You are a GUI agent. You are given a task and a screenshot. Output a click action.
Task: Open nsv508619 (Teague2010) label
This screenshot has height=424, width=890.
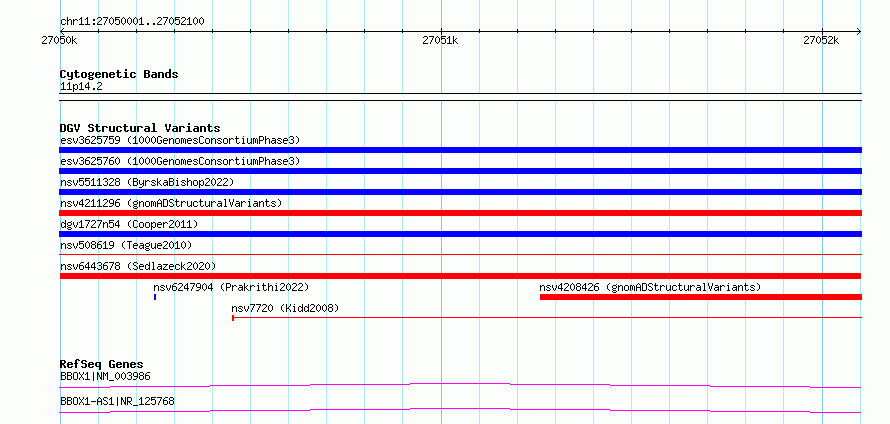click(126, 245)
